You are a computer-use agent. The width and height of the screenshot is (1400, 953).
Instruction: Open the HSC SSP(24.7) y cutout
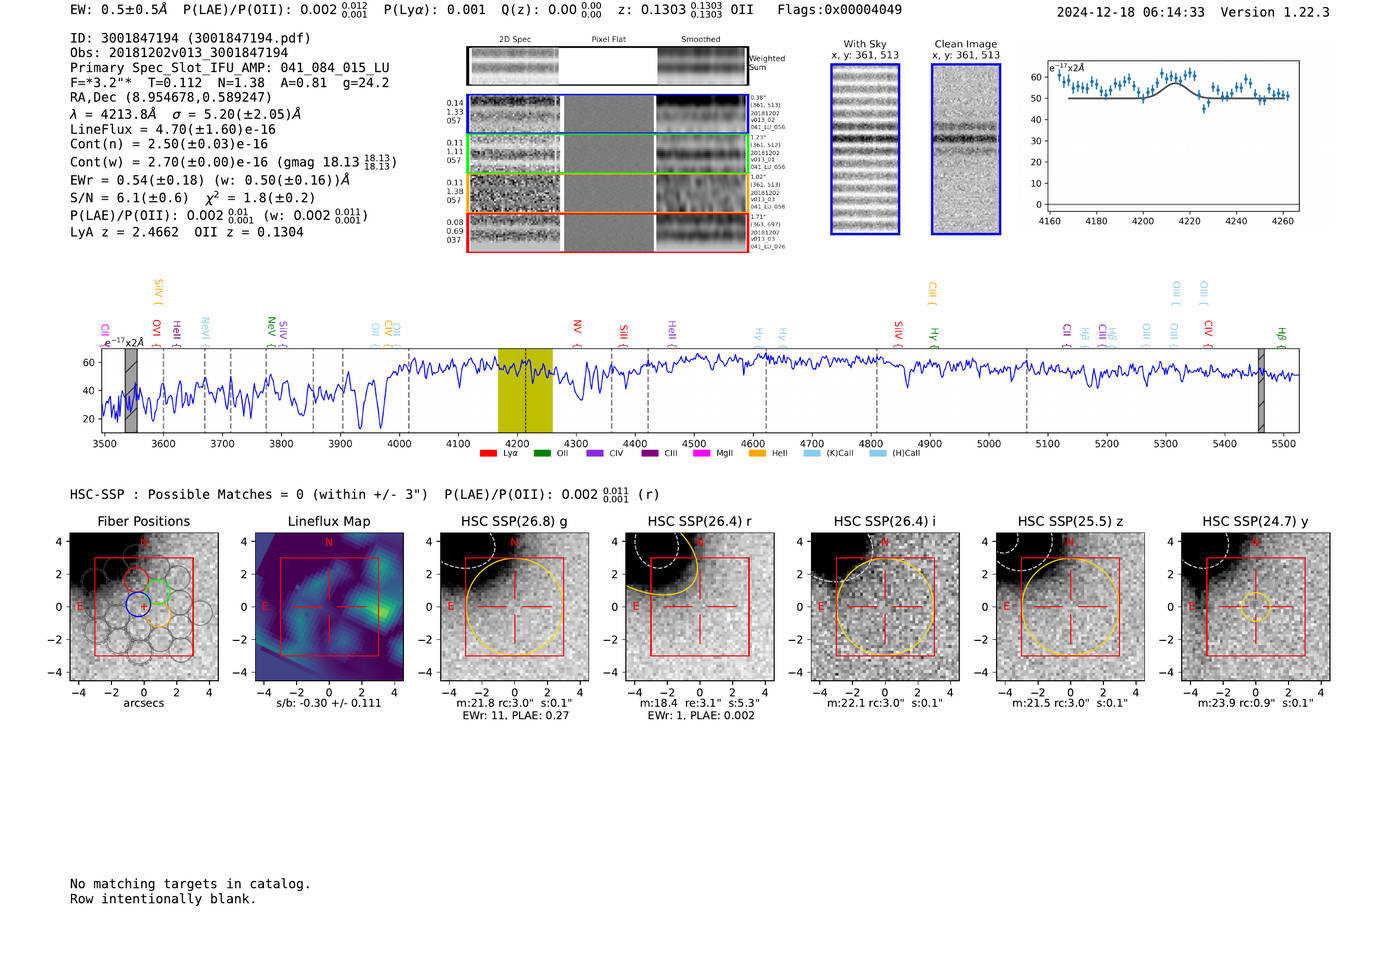(x=1256, y=607)
